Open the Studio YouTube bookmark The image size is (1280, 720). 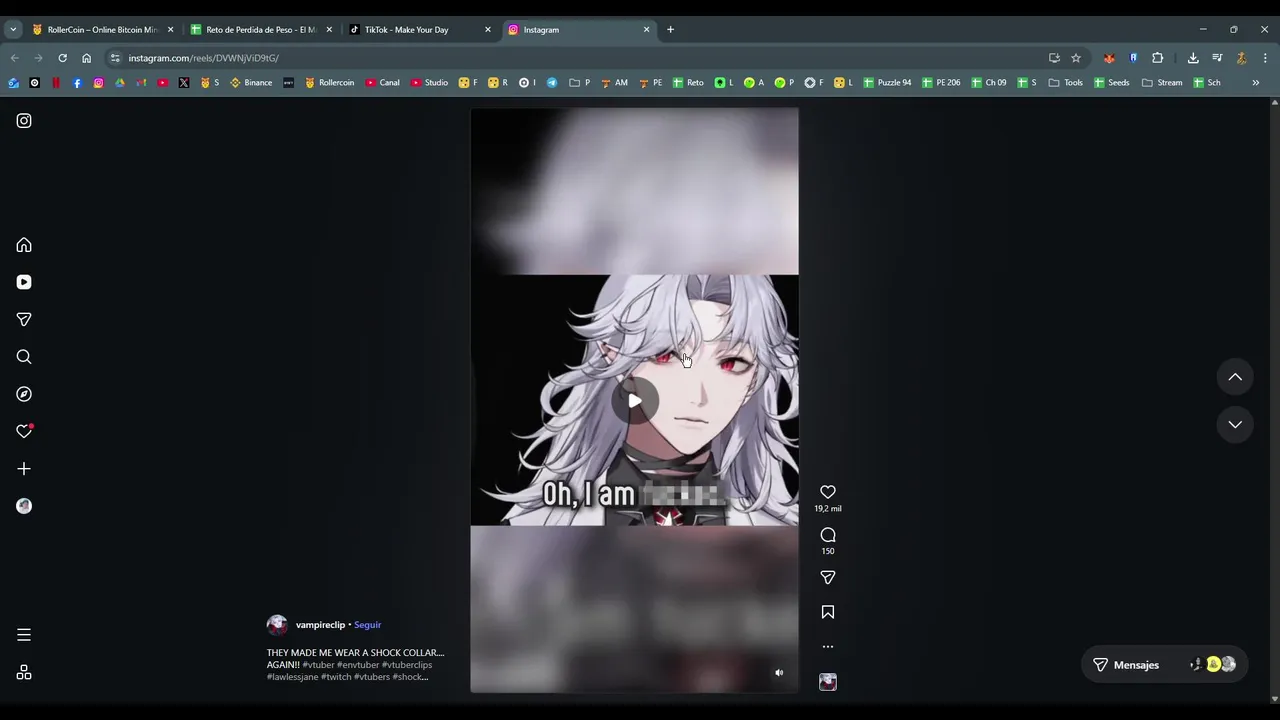click(x=429, y=83)
